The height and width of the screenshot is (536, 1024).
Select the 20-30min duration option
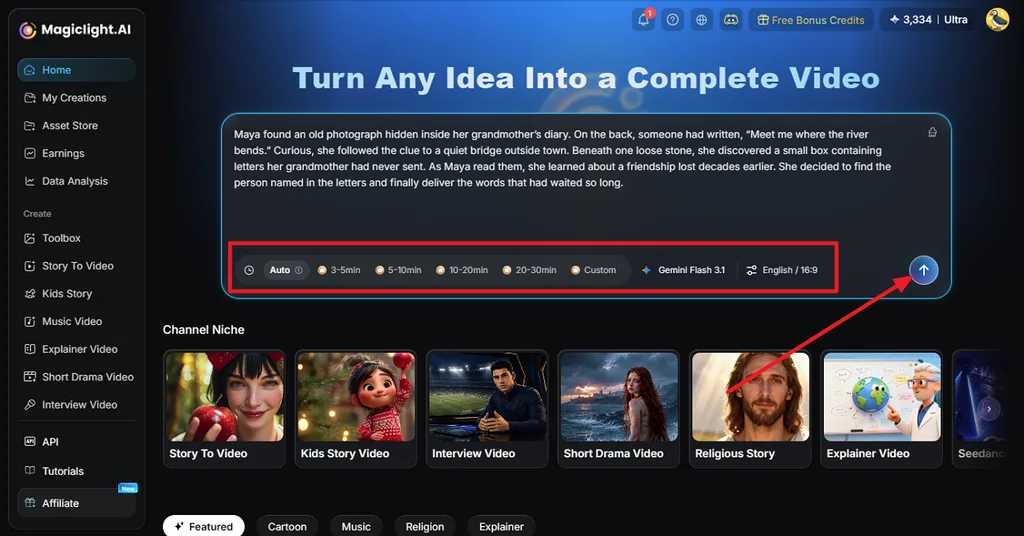530,270
